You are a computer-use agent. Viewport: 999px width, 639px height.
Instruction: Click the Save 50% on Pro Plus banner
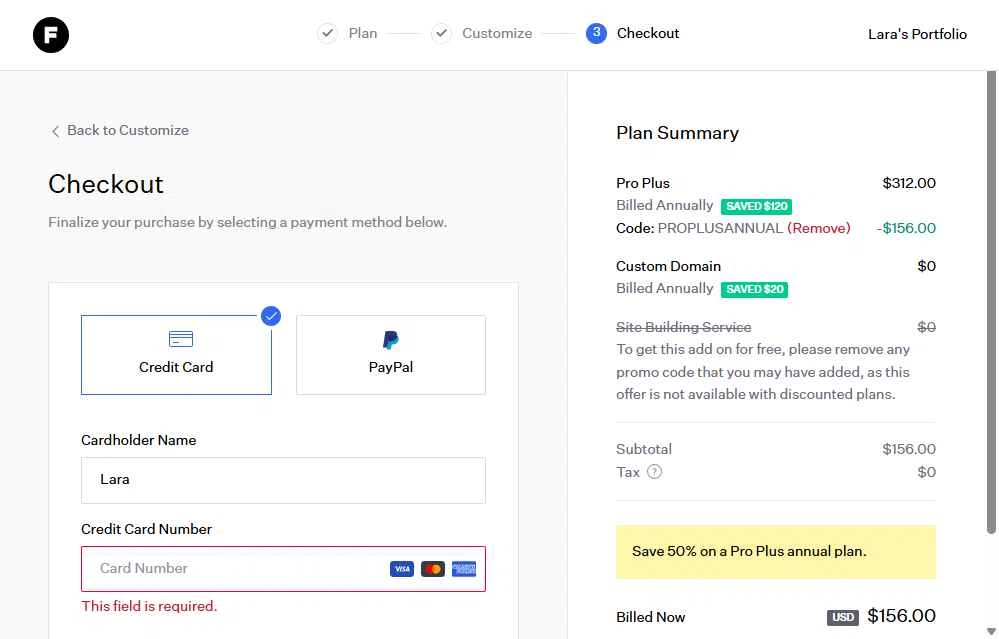click(x=775, y=552)
